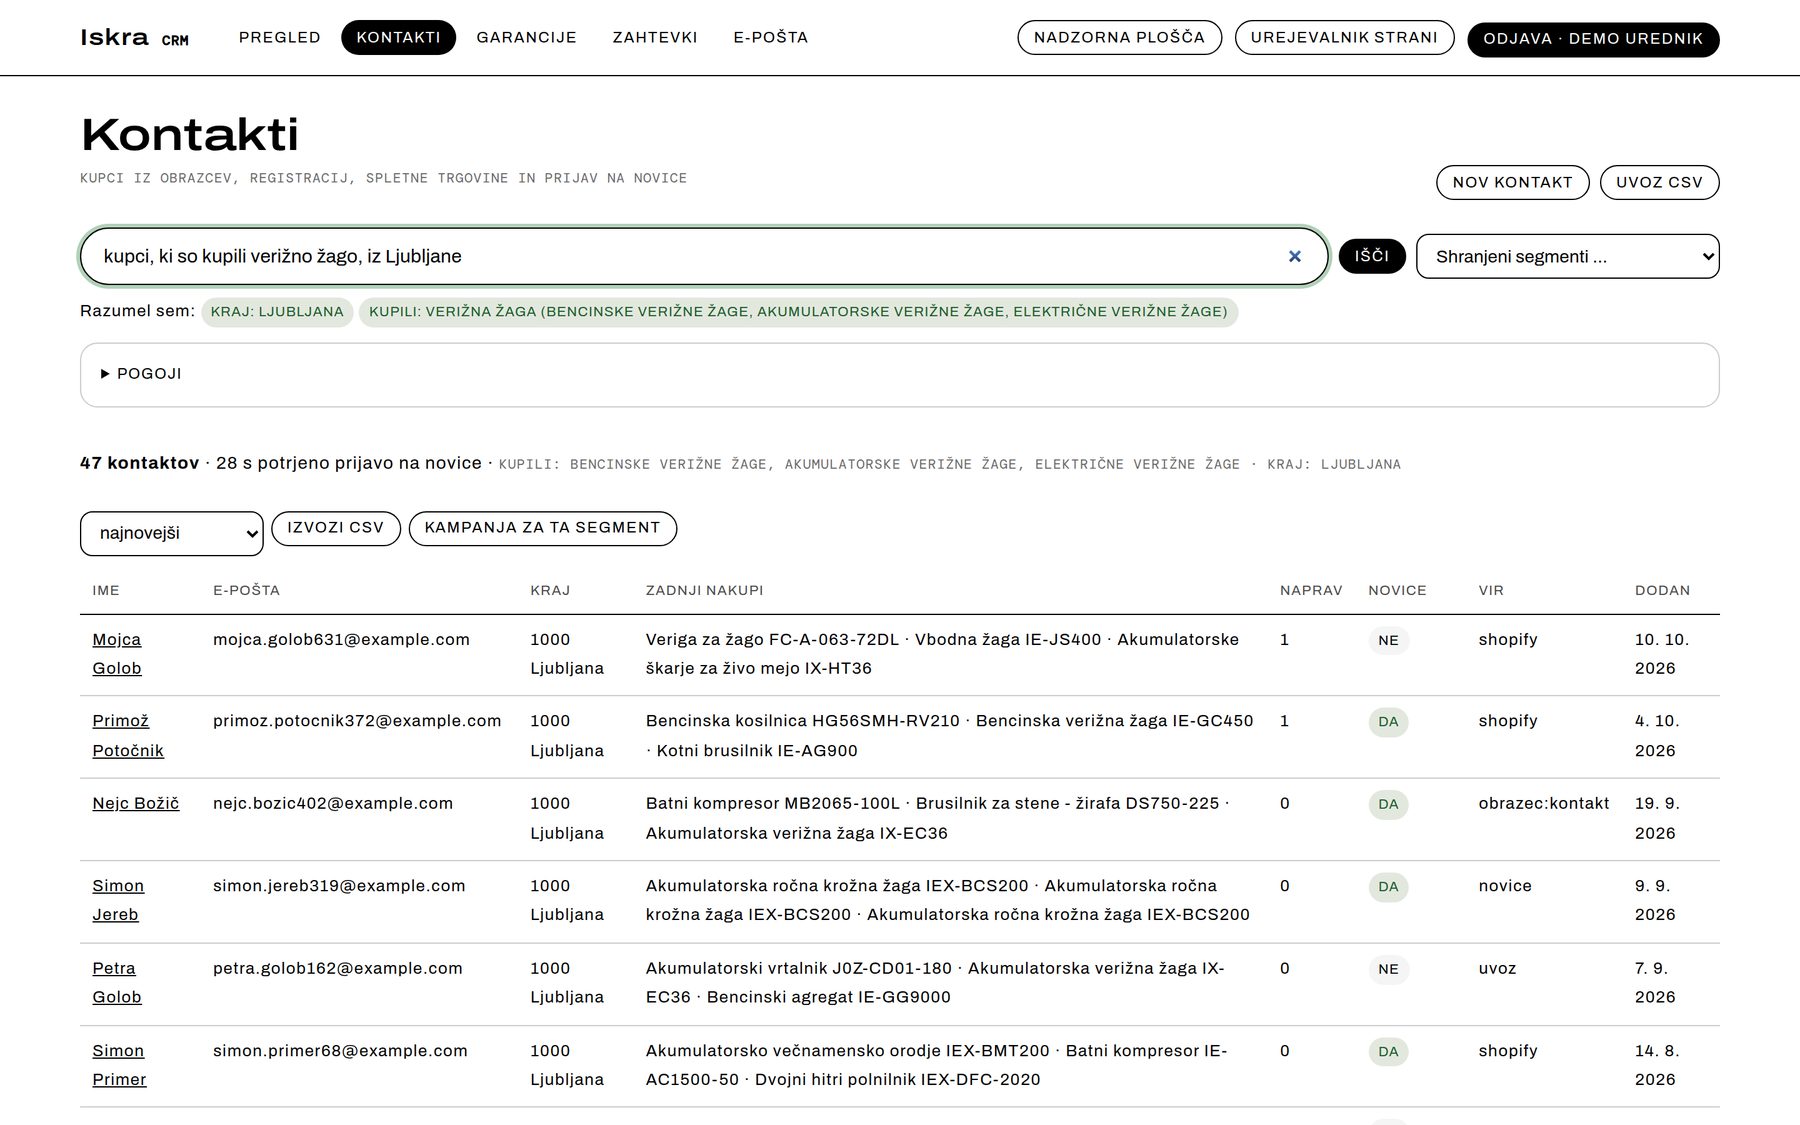This screenshot has width=1800, height=1125.
Task: Open the Shranjeni segmenti dropdown
Action: (1567, 257)
